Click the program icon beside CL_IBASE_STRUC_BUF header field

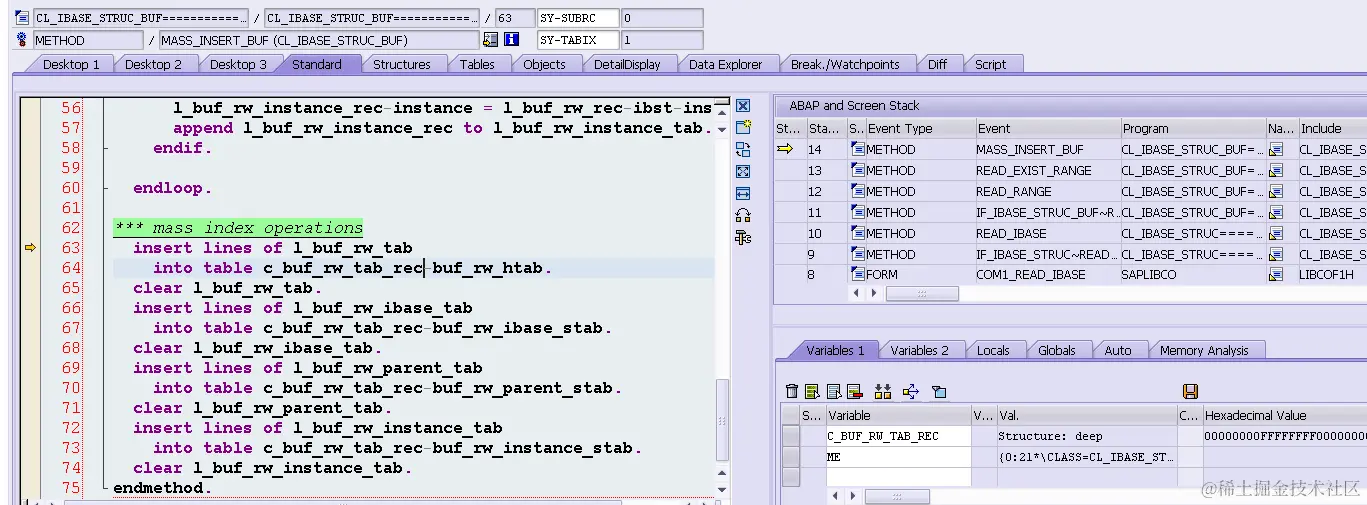point(22,18)
